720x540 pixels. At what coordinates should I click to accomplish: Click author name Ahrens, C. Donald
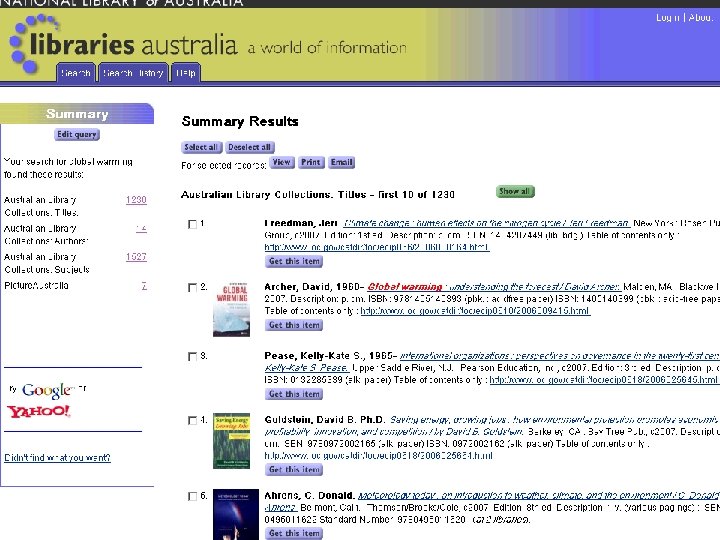(x=309, y=495)
